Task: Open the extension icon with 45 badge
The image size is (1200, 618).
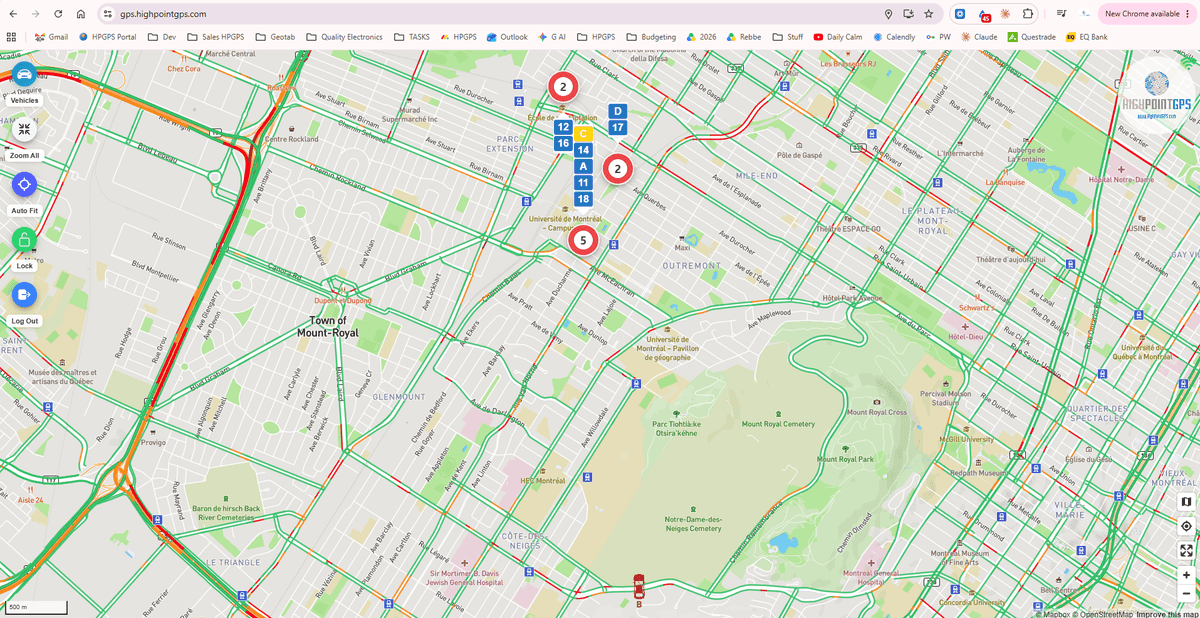Action: 983,14
